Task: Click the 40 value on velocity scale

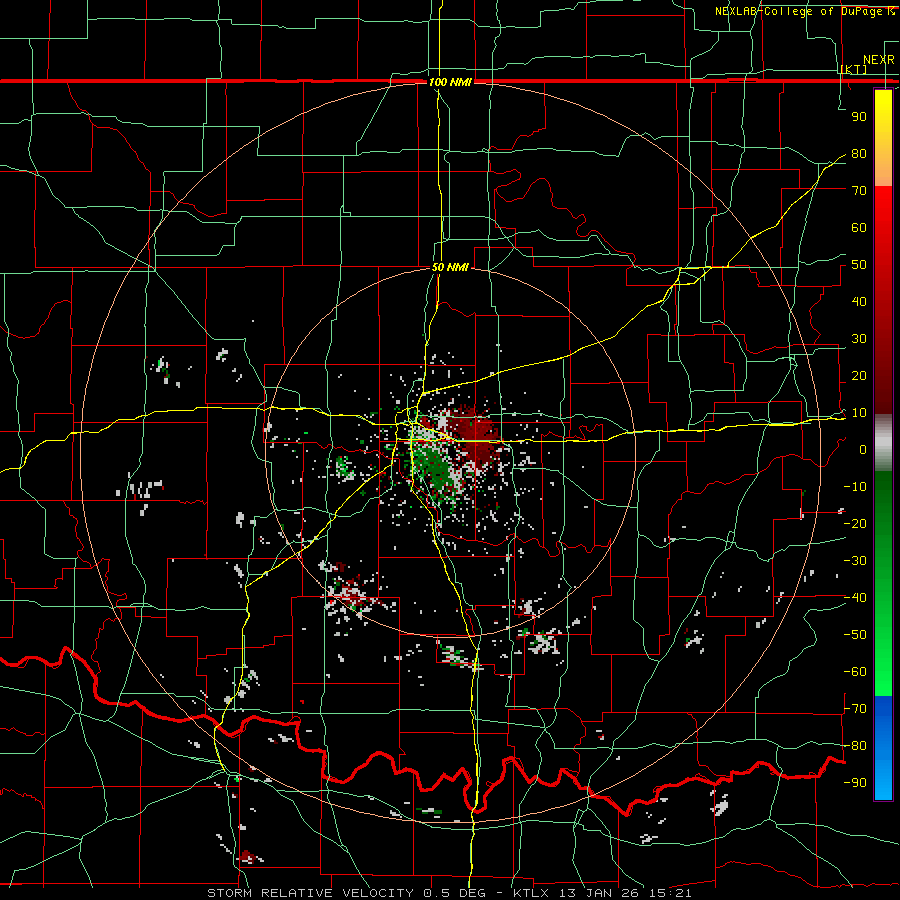Action: [x=859, y=302]
